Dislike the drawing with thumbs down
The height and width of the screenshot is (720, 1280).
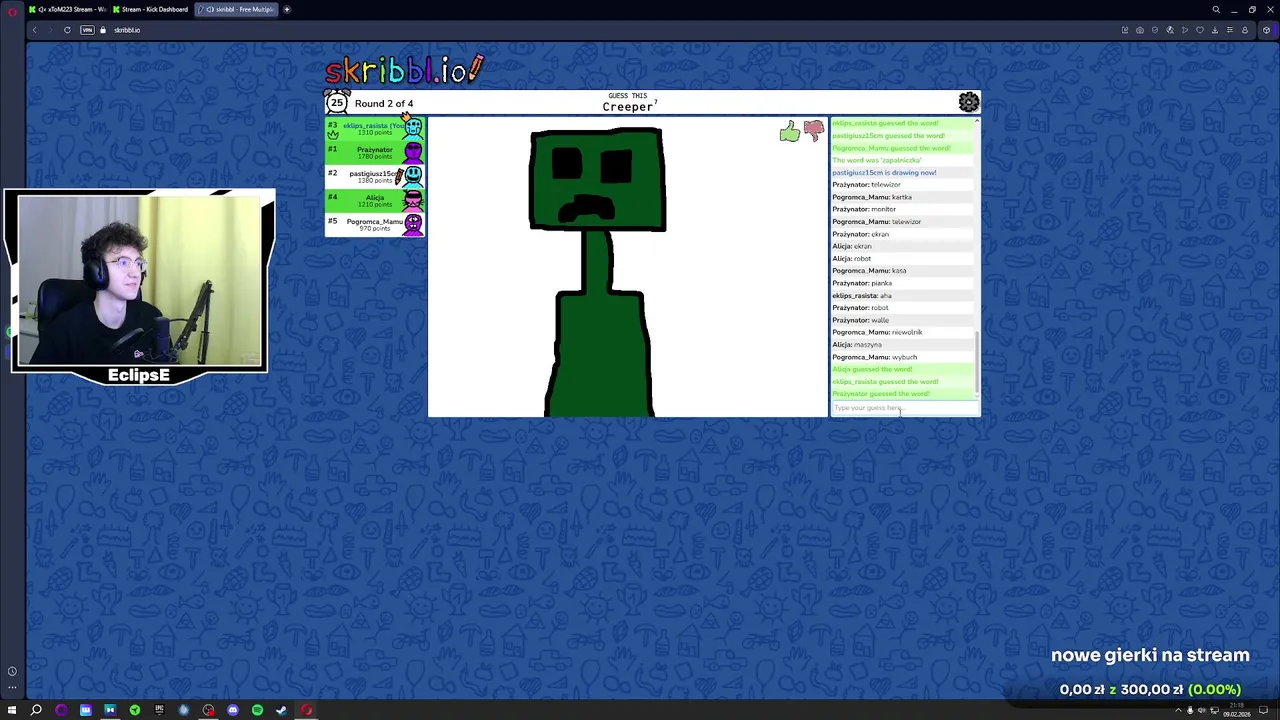click(x=813, y=131)
